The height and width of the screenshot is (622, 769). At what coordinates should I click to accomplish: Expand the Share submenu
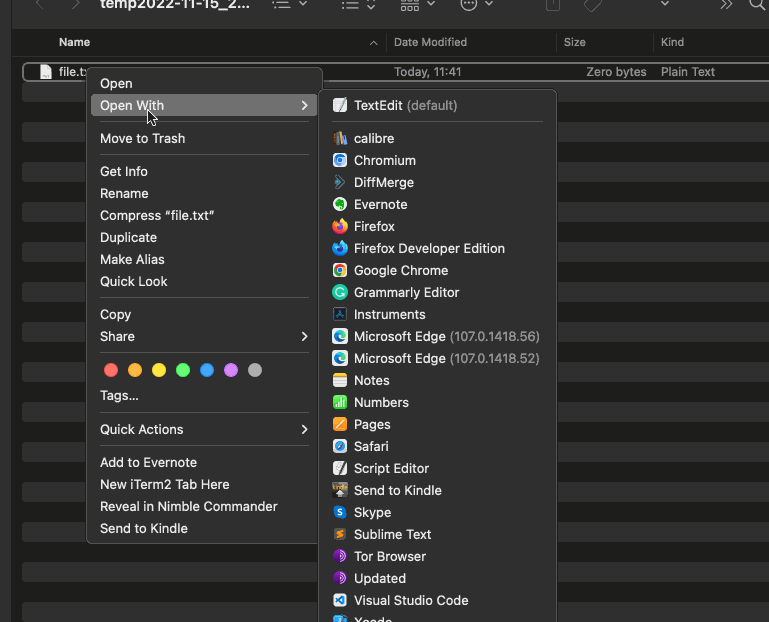point(204,337)
